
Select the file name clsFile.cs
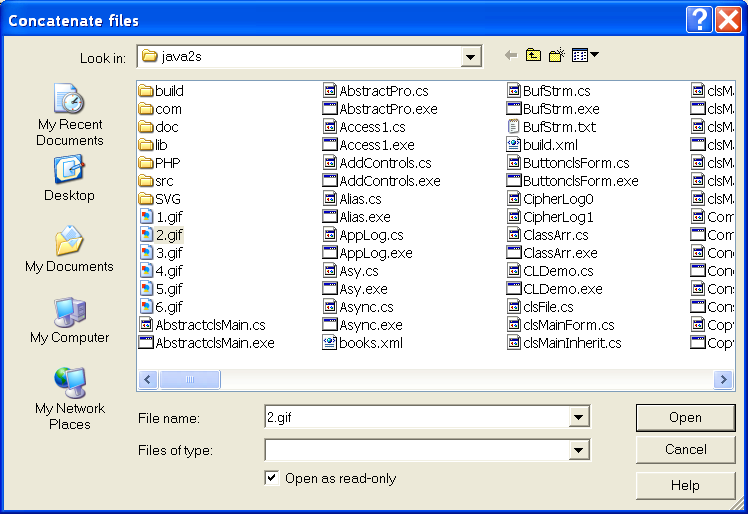click(548, 307)
